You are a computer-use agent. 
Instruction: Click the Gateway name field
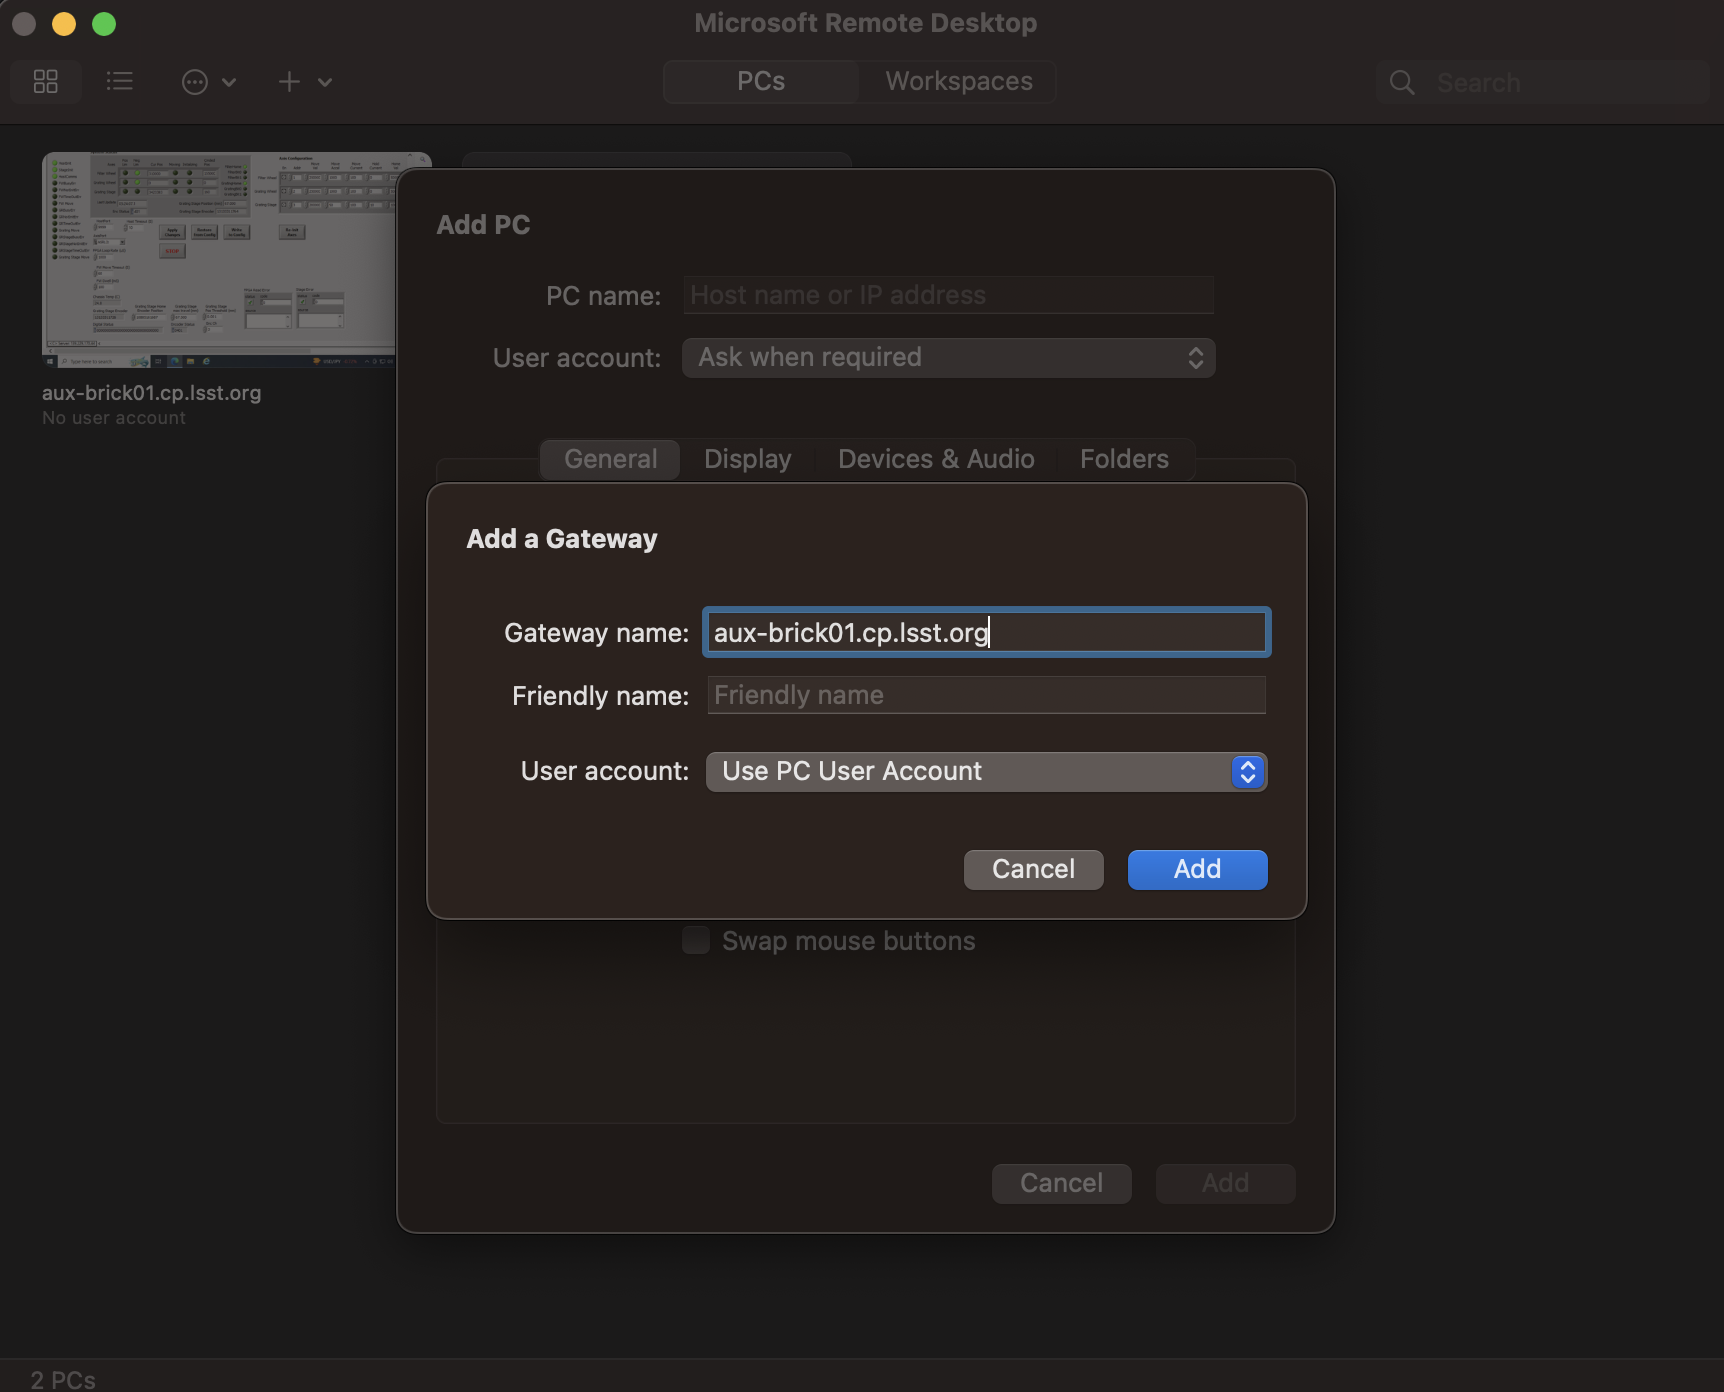(986, 632)
